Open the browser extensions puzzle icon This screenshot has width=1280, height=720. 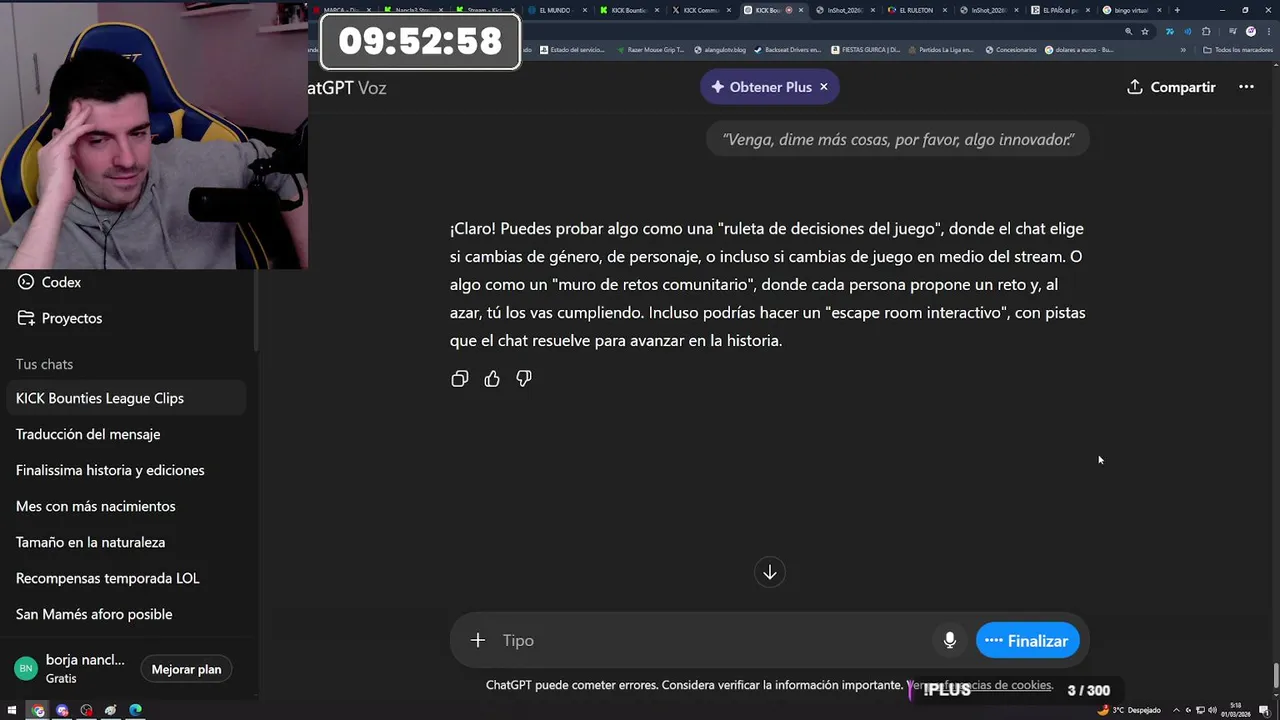1206,31
